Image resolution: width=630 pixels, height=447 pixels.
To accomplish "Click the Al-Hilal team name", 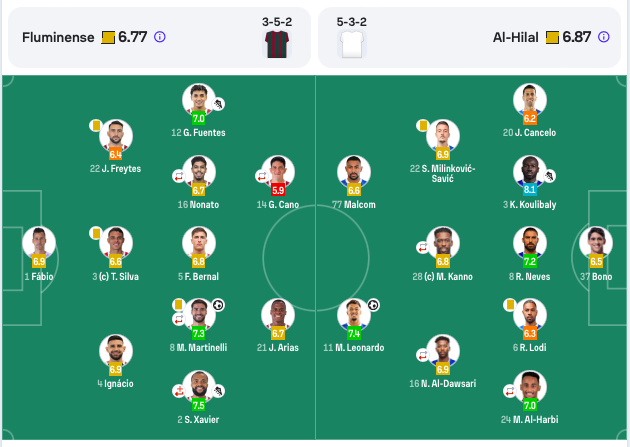I will 515,37.
